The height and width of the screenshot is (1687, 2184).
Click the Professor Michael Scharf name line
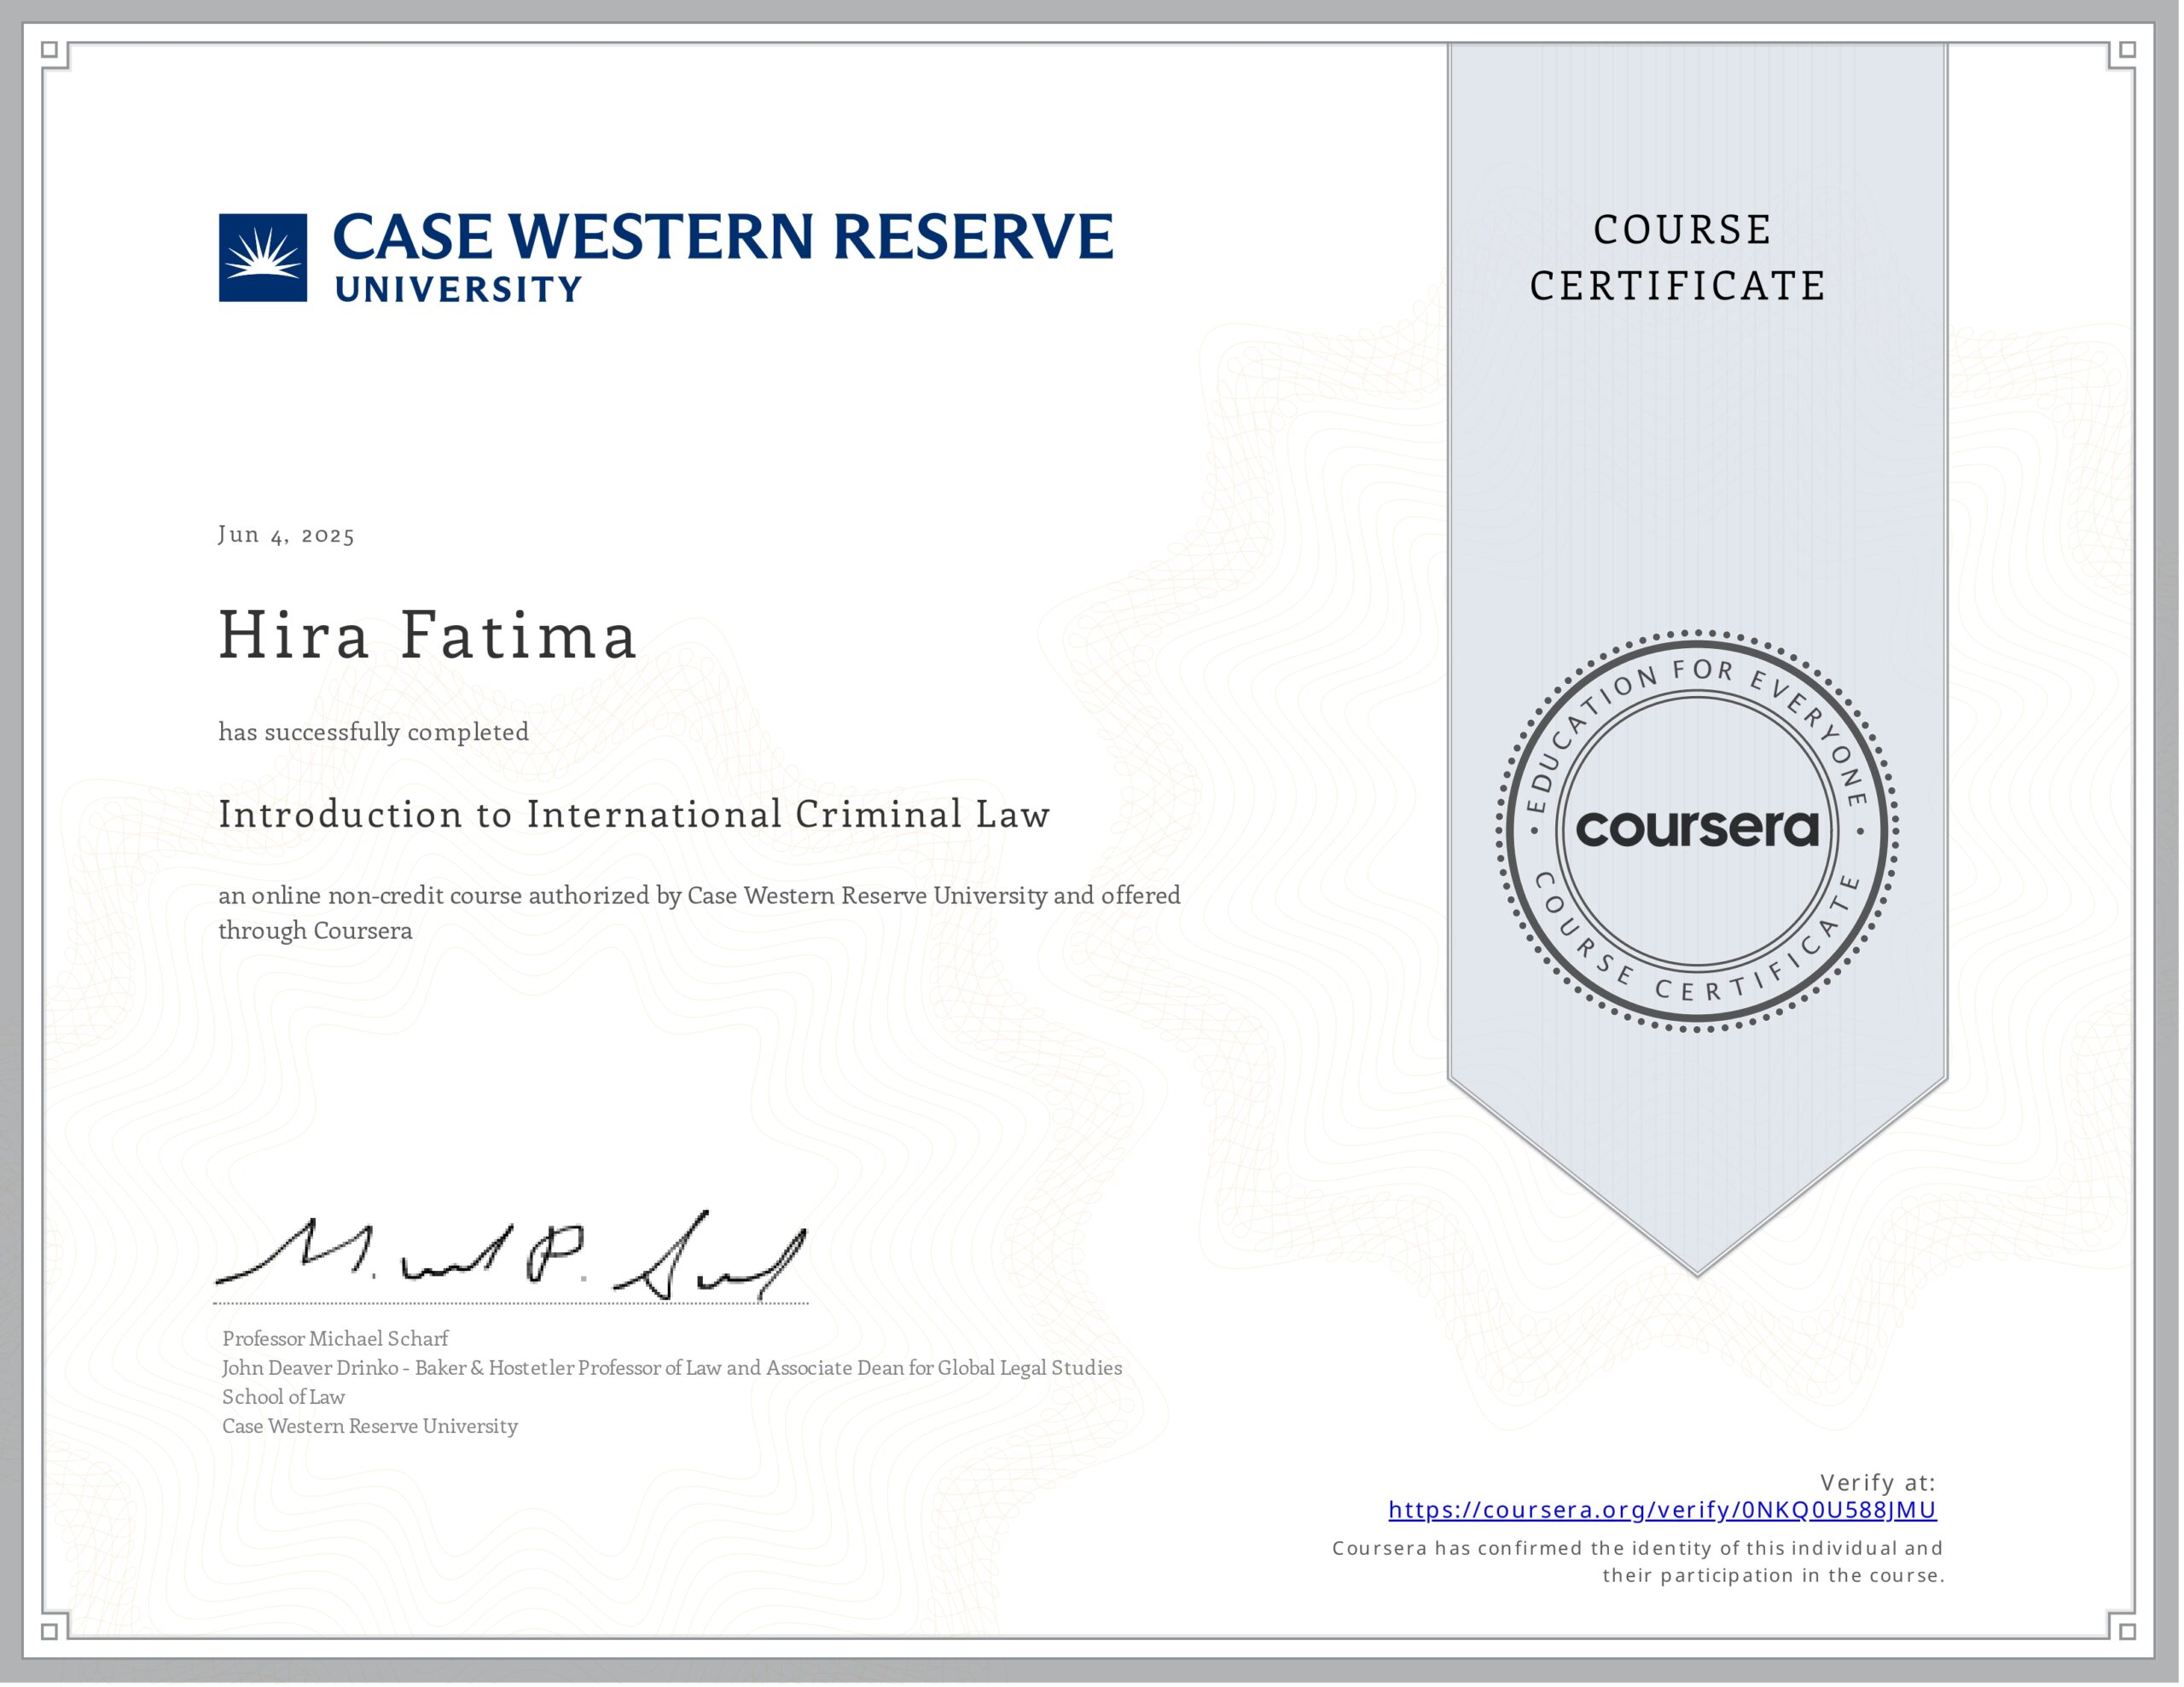(335, 1338)
